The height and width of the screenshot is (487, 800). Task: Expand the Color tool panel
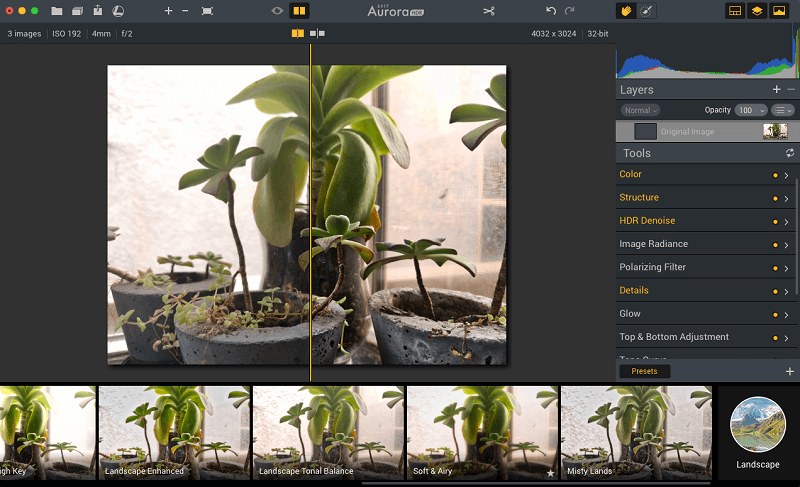[x=786, y=175]
